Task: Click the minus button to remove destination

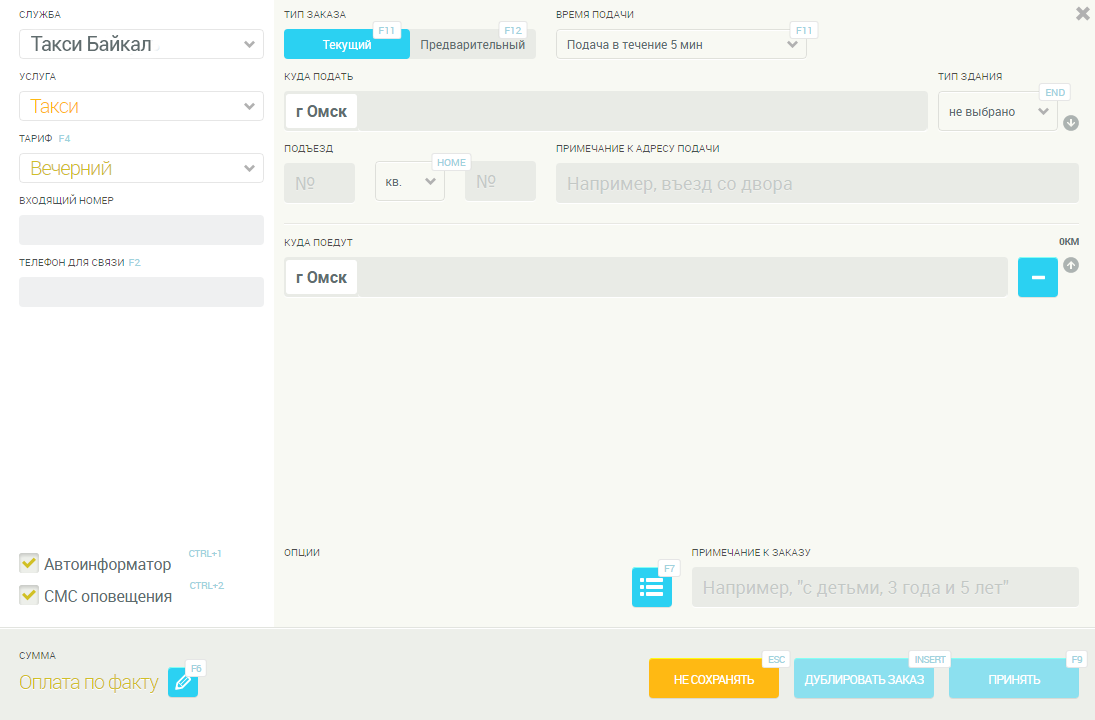Action: (x=1037, y=277)
